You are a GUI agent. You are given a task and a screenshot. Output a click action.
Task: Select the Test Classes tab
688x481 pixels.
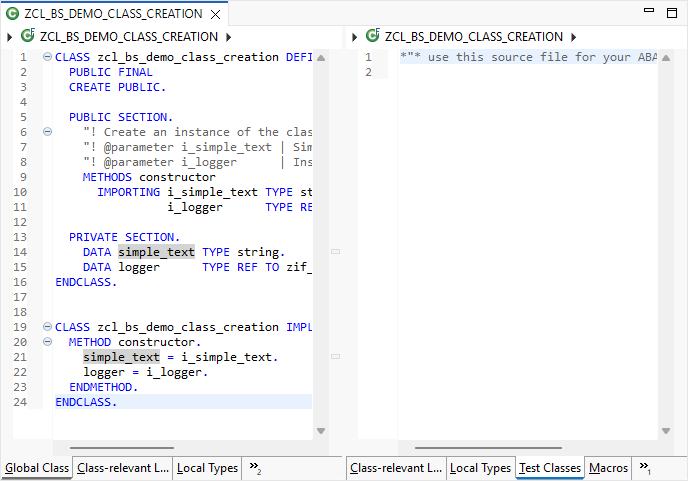(x=549, y=467)
